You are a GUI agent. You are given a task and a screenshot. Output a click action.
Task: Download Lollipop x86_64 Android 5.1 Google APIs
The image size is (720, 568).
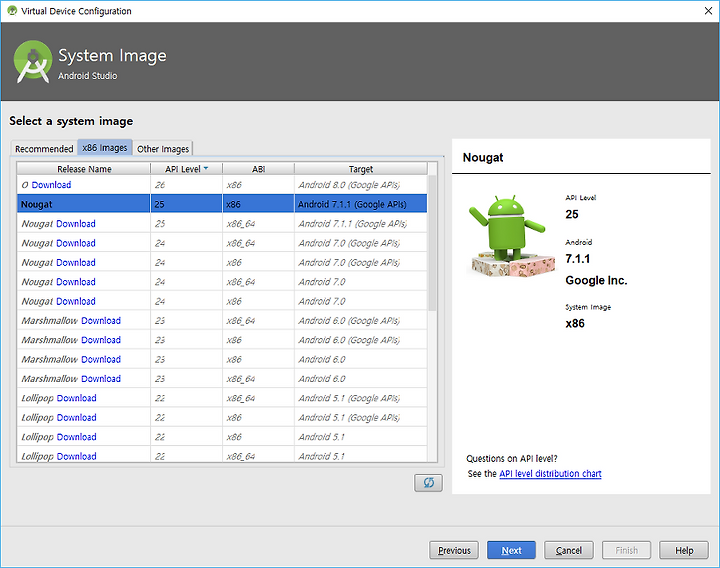pos(77,398)
